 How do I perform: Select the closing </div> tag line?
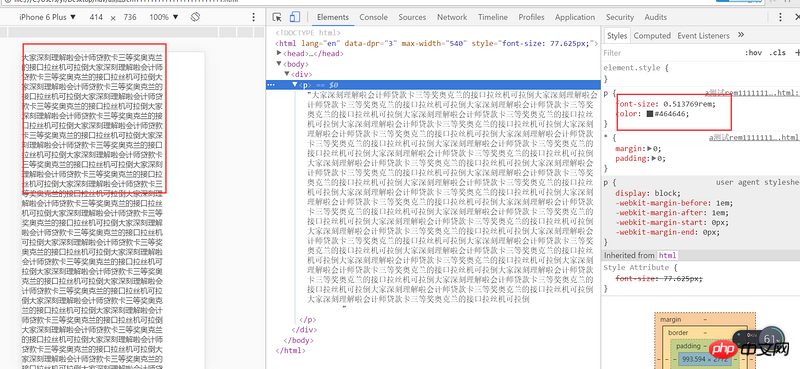point(304,330)
